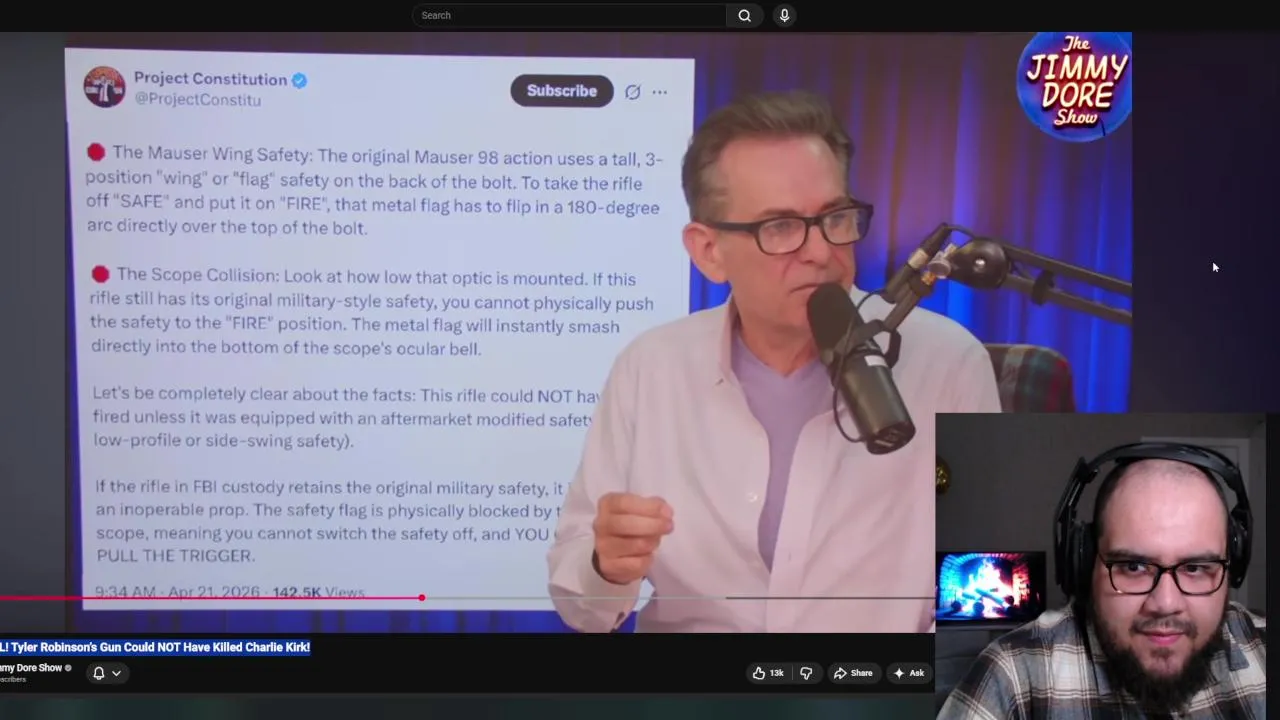Screen dimensions: 1280x720
Task: Activate voice search microphone icon
Action: click(x=784, y=15)
